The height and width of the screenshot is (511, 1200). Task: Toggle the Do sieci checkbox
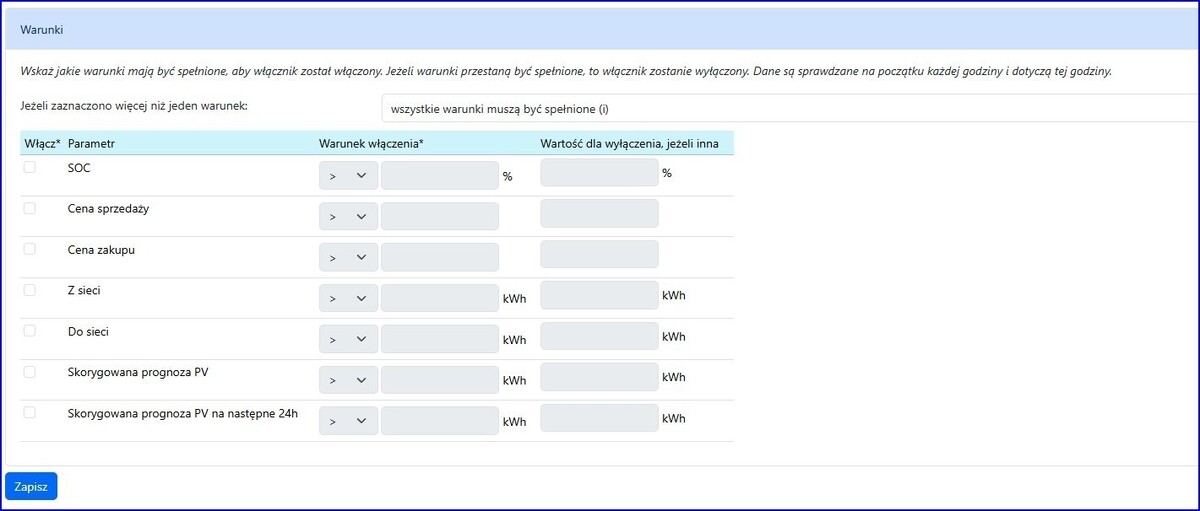pos(30,331)
